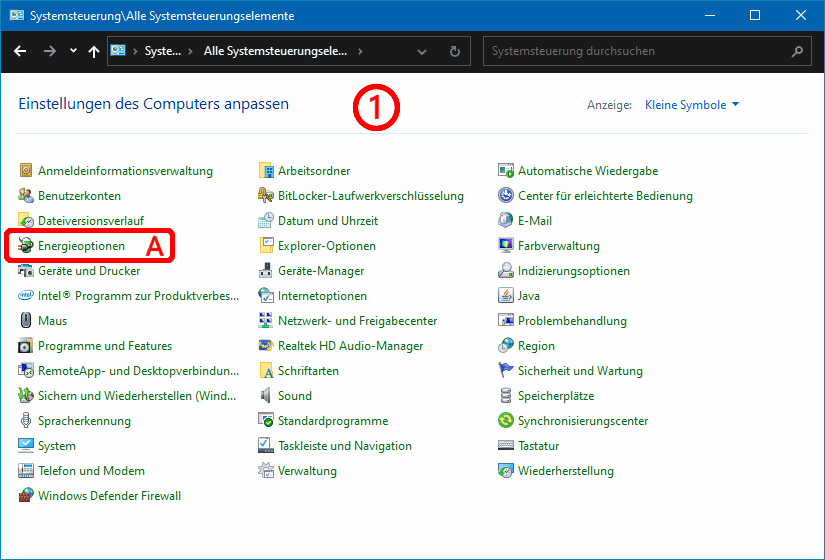Refresh the control panel view
825x560 pixels.
point(455,51)
